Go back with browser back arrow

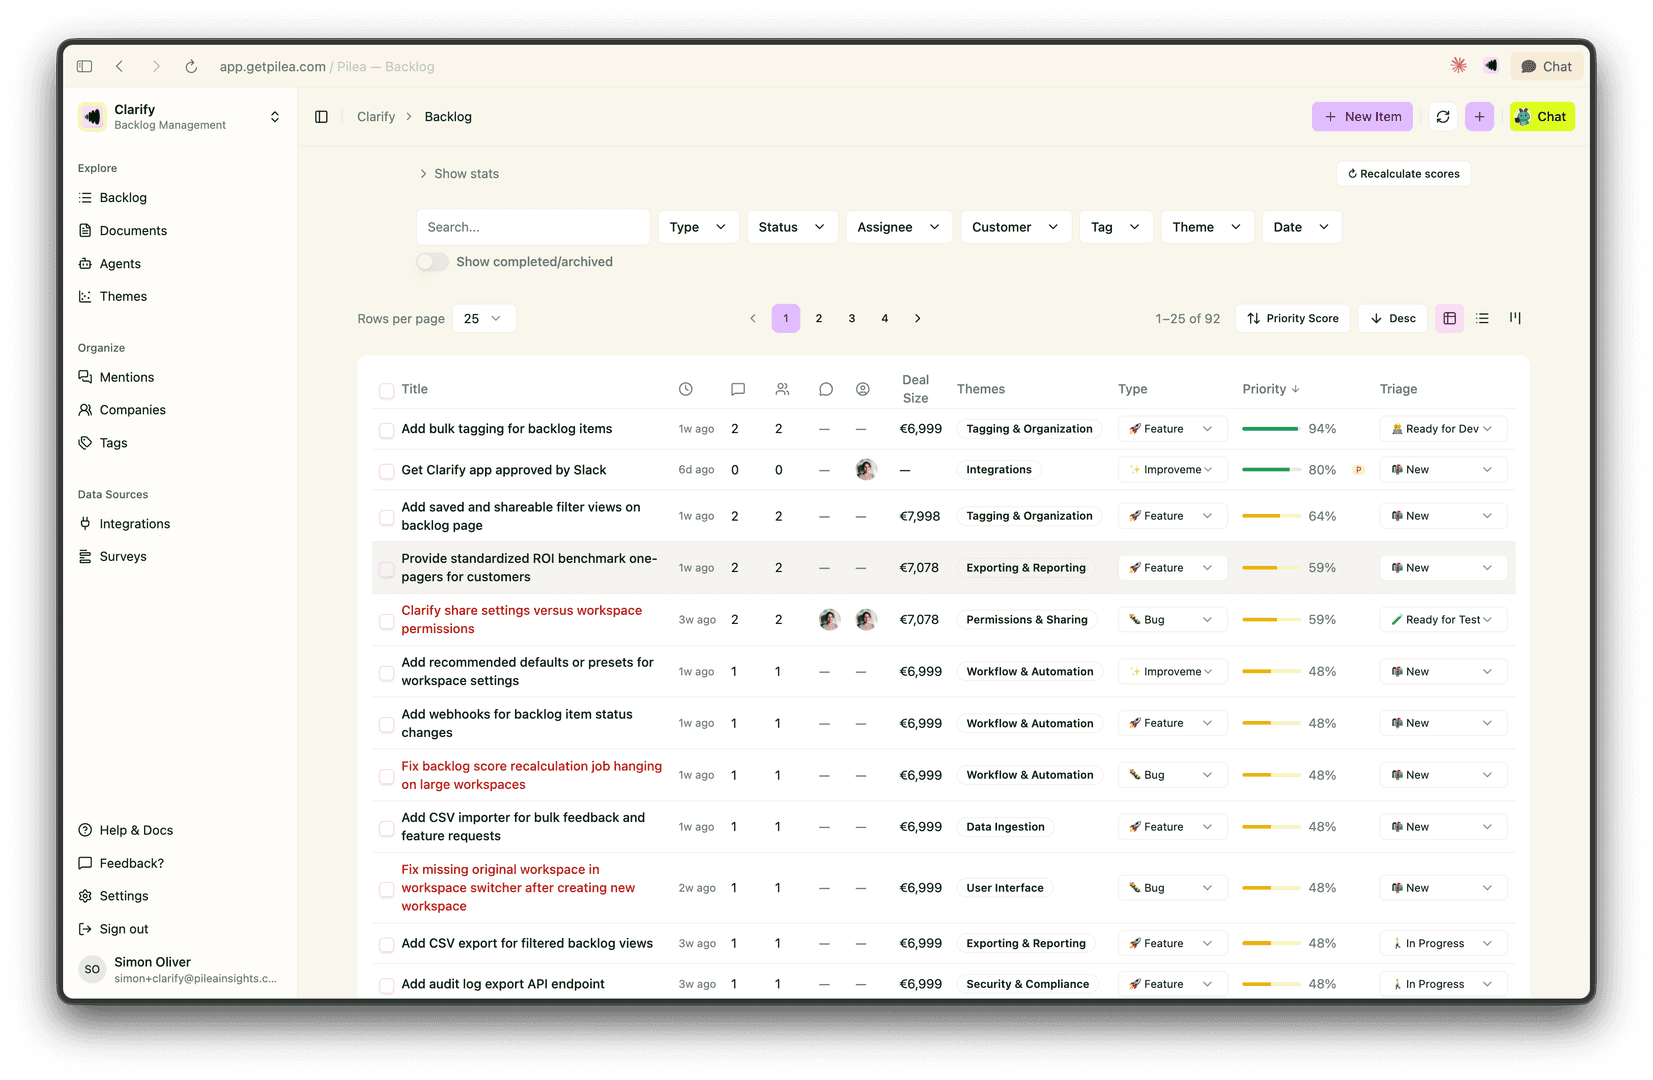click(120, 66)
